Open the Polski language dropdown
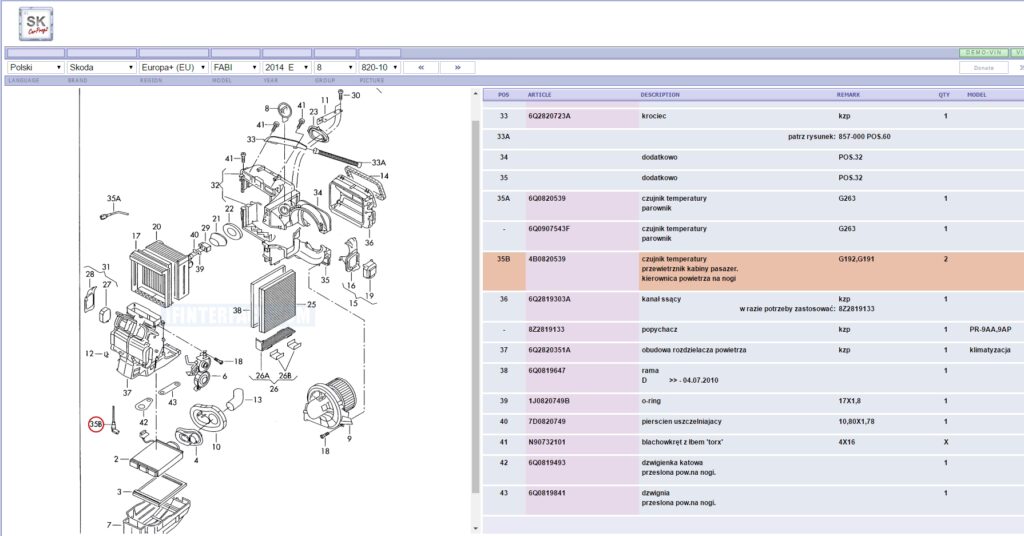The image size is (1024, 536). 35,67
